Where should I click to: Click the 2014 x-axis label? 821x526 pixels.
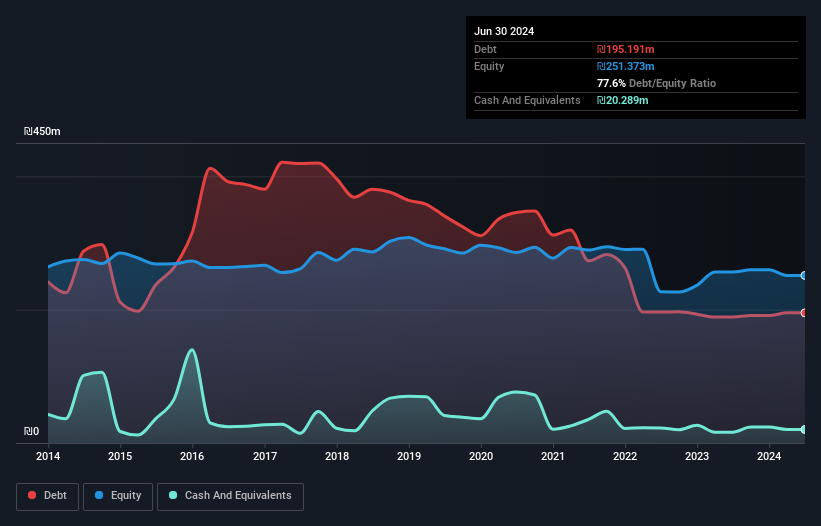(48, 456)
